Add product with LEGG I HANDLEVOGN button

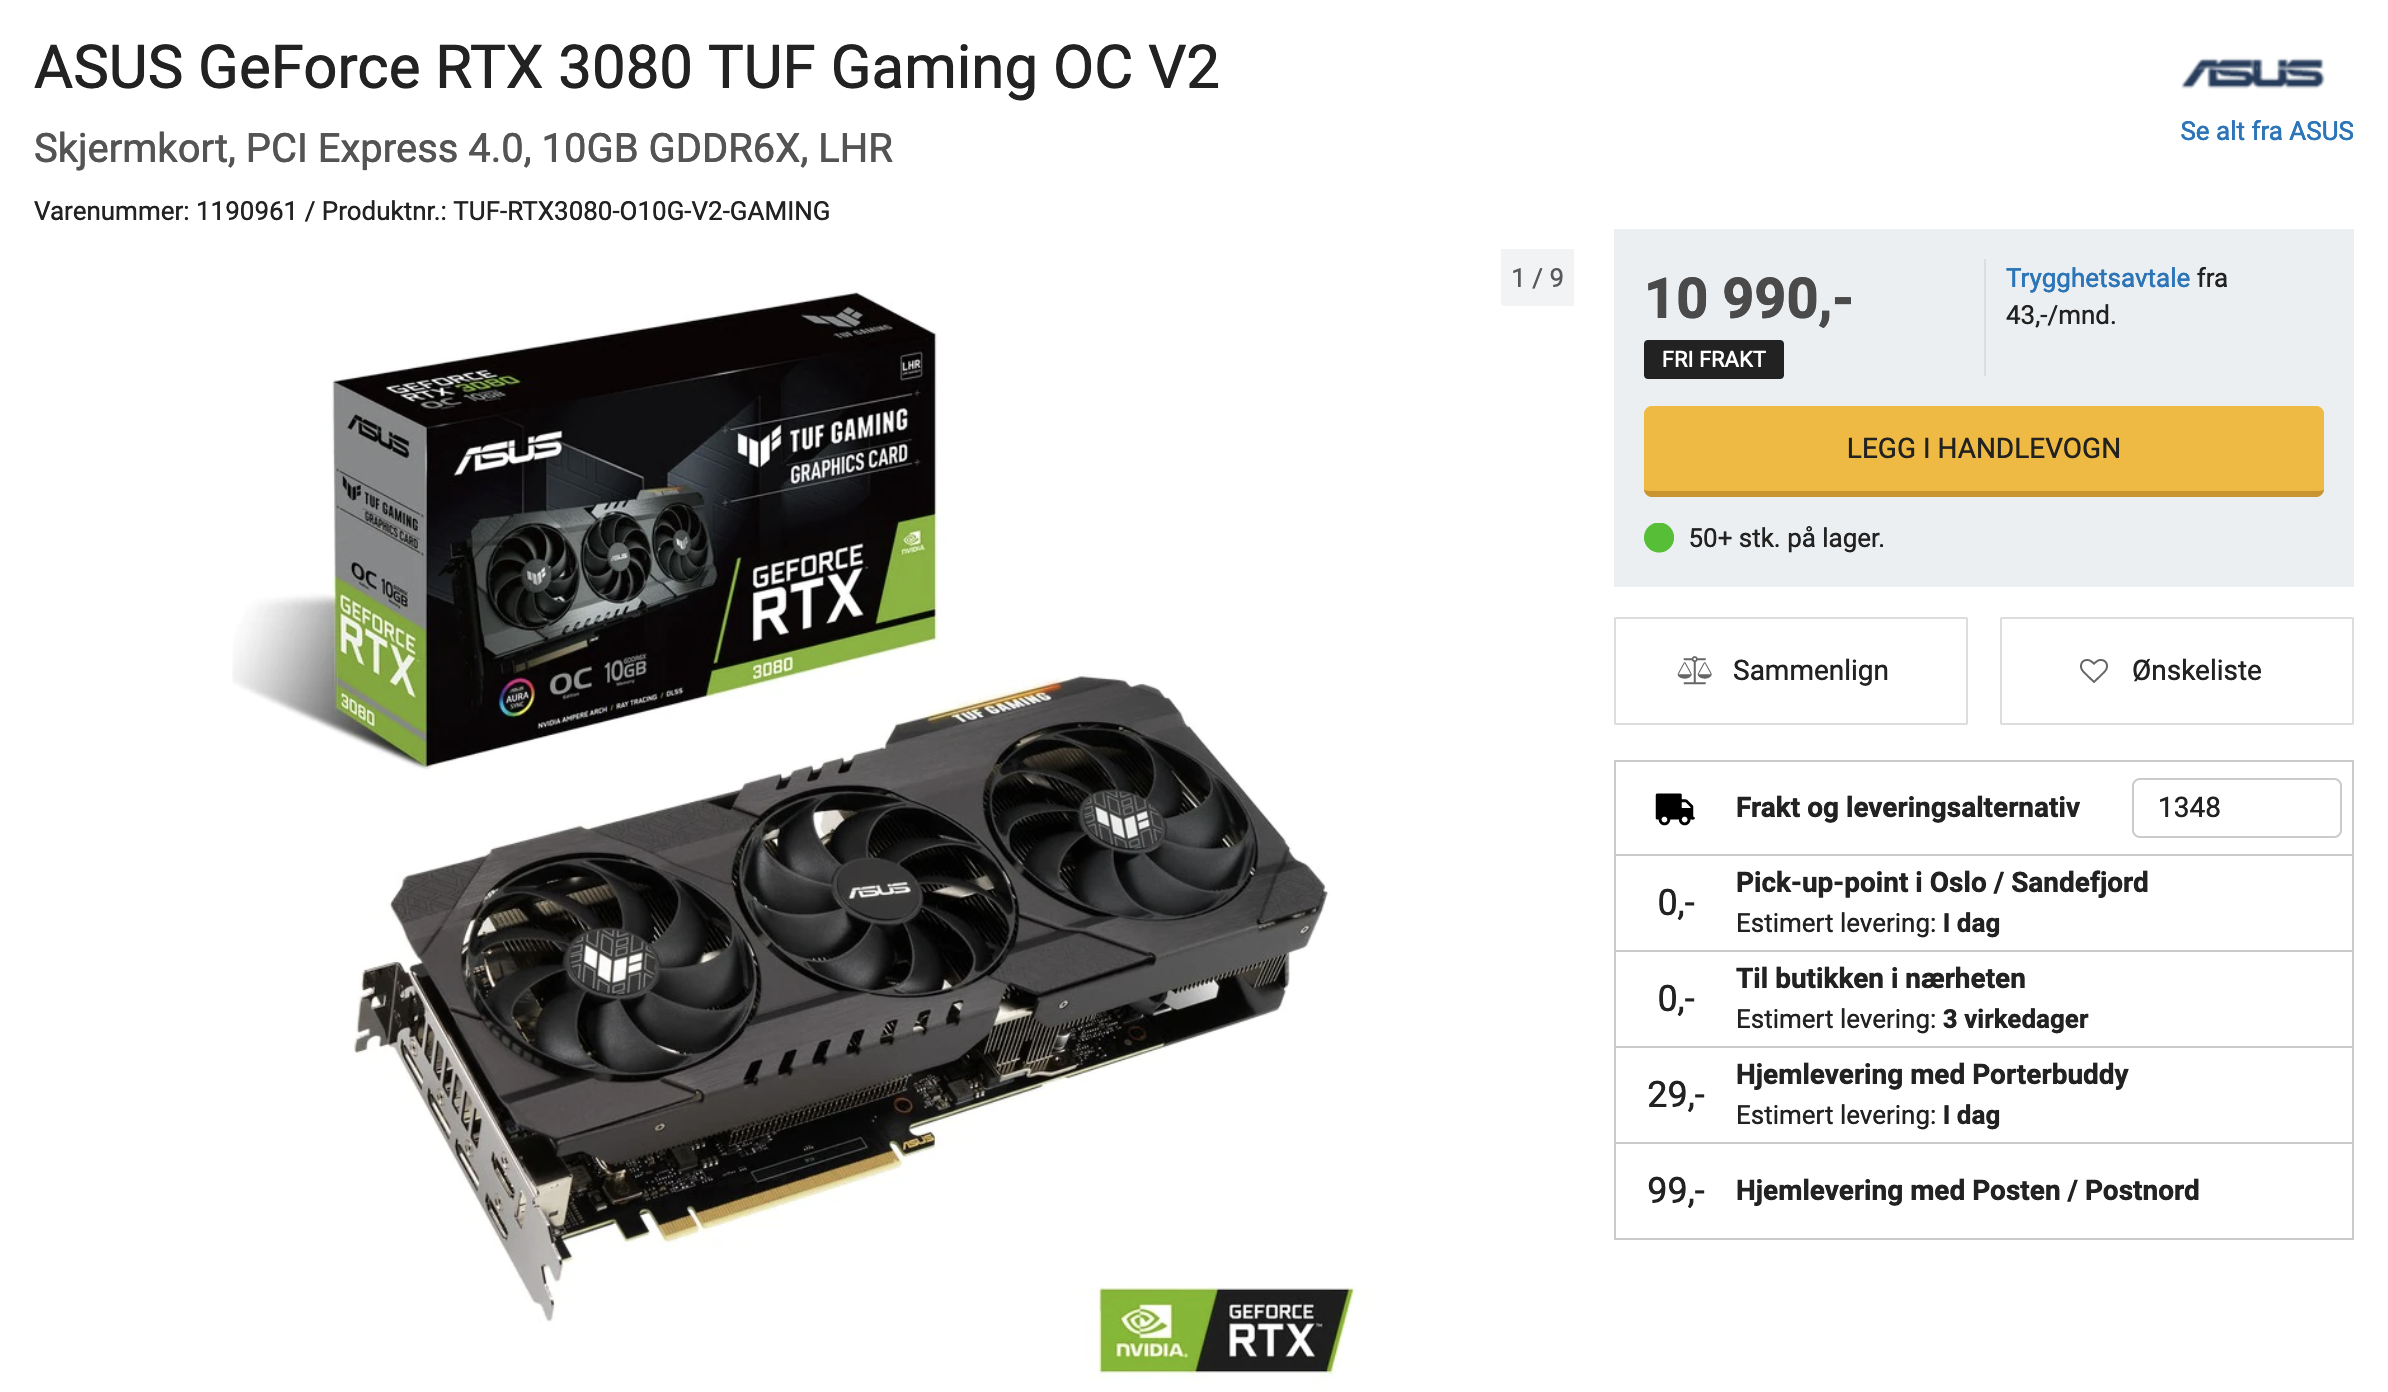tap(1983, 450)
